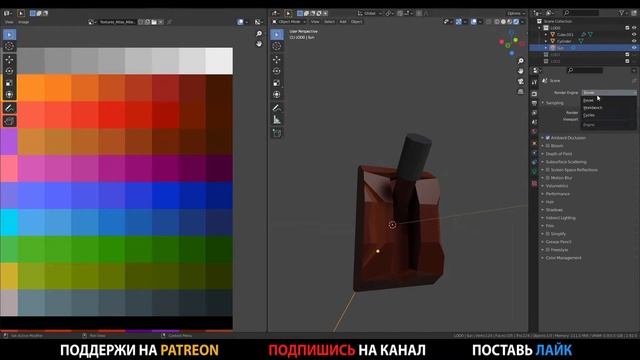
Task: Click the pan hand icon in the image editor
Action: click(x=259, y=43)
